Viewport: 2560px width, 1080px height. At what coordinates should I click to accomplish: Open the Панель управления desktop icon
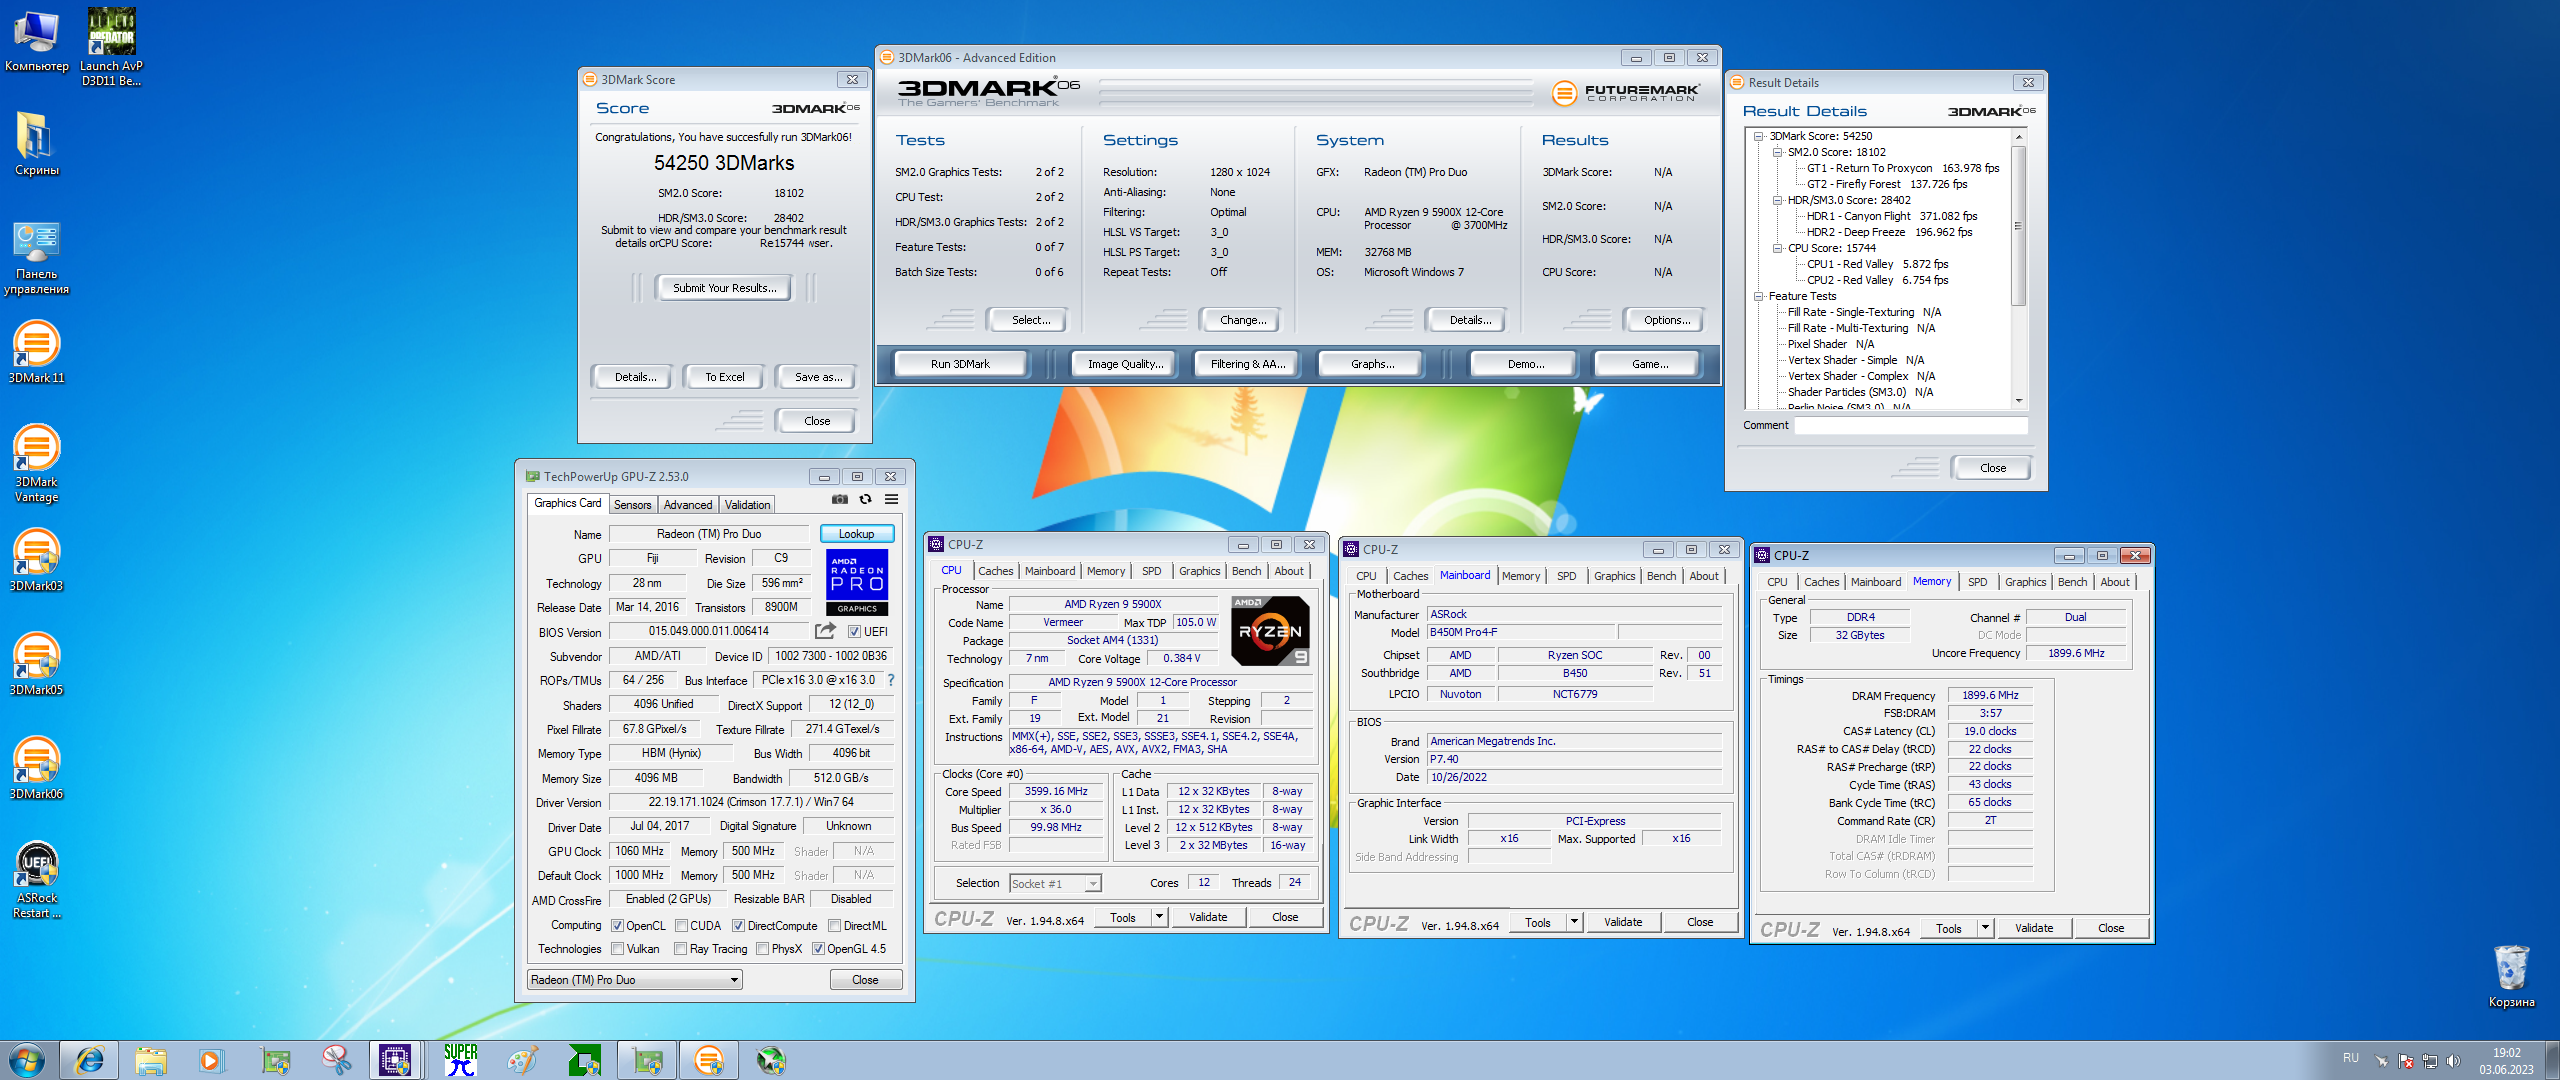pyautogui.click(x=37, y=258)
